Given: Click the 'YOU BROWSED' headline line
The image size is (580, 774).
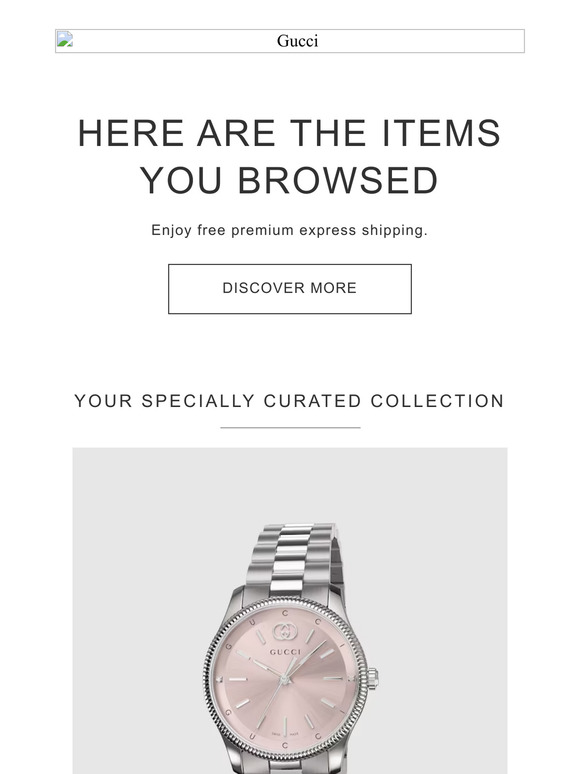Looking at the screenshot, I should point(290,180).
